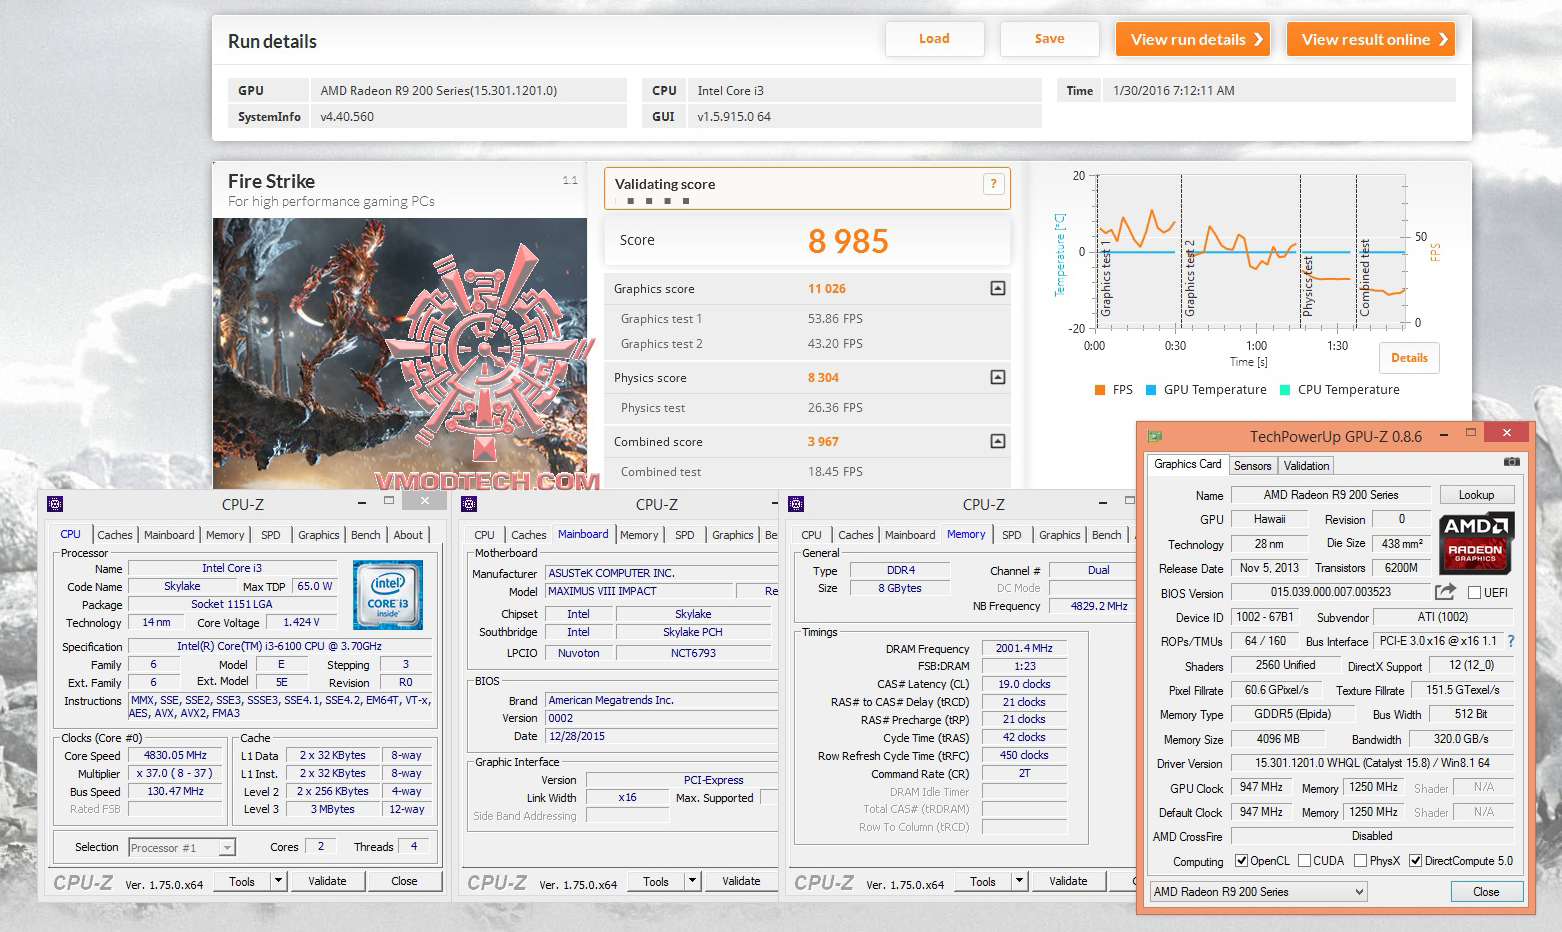Viewport: 1562px width, 932px height.
Task: Click title bar icon of CPU-Z window showing Processor info
Action: pos(55,504)
